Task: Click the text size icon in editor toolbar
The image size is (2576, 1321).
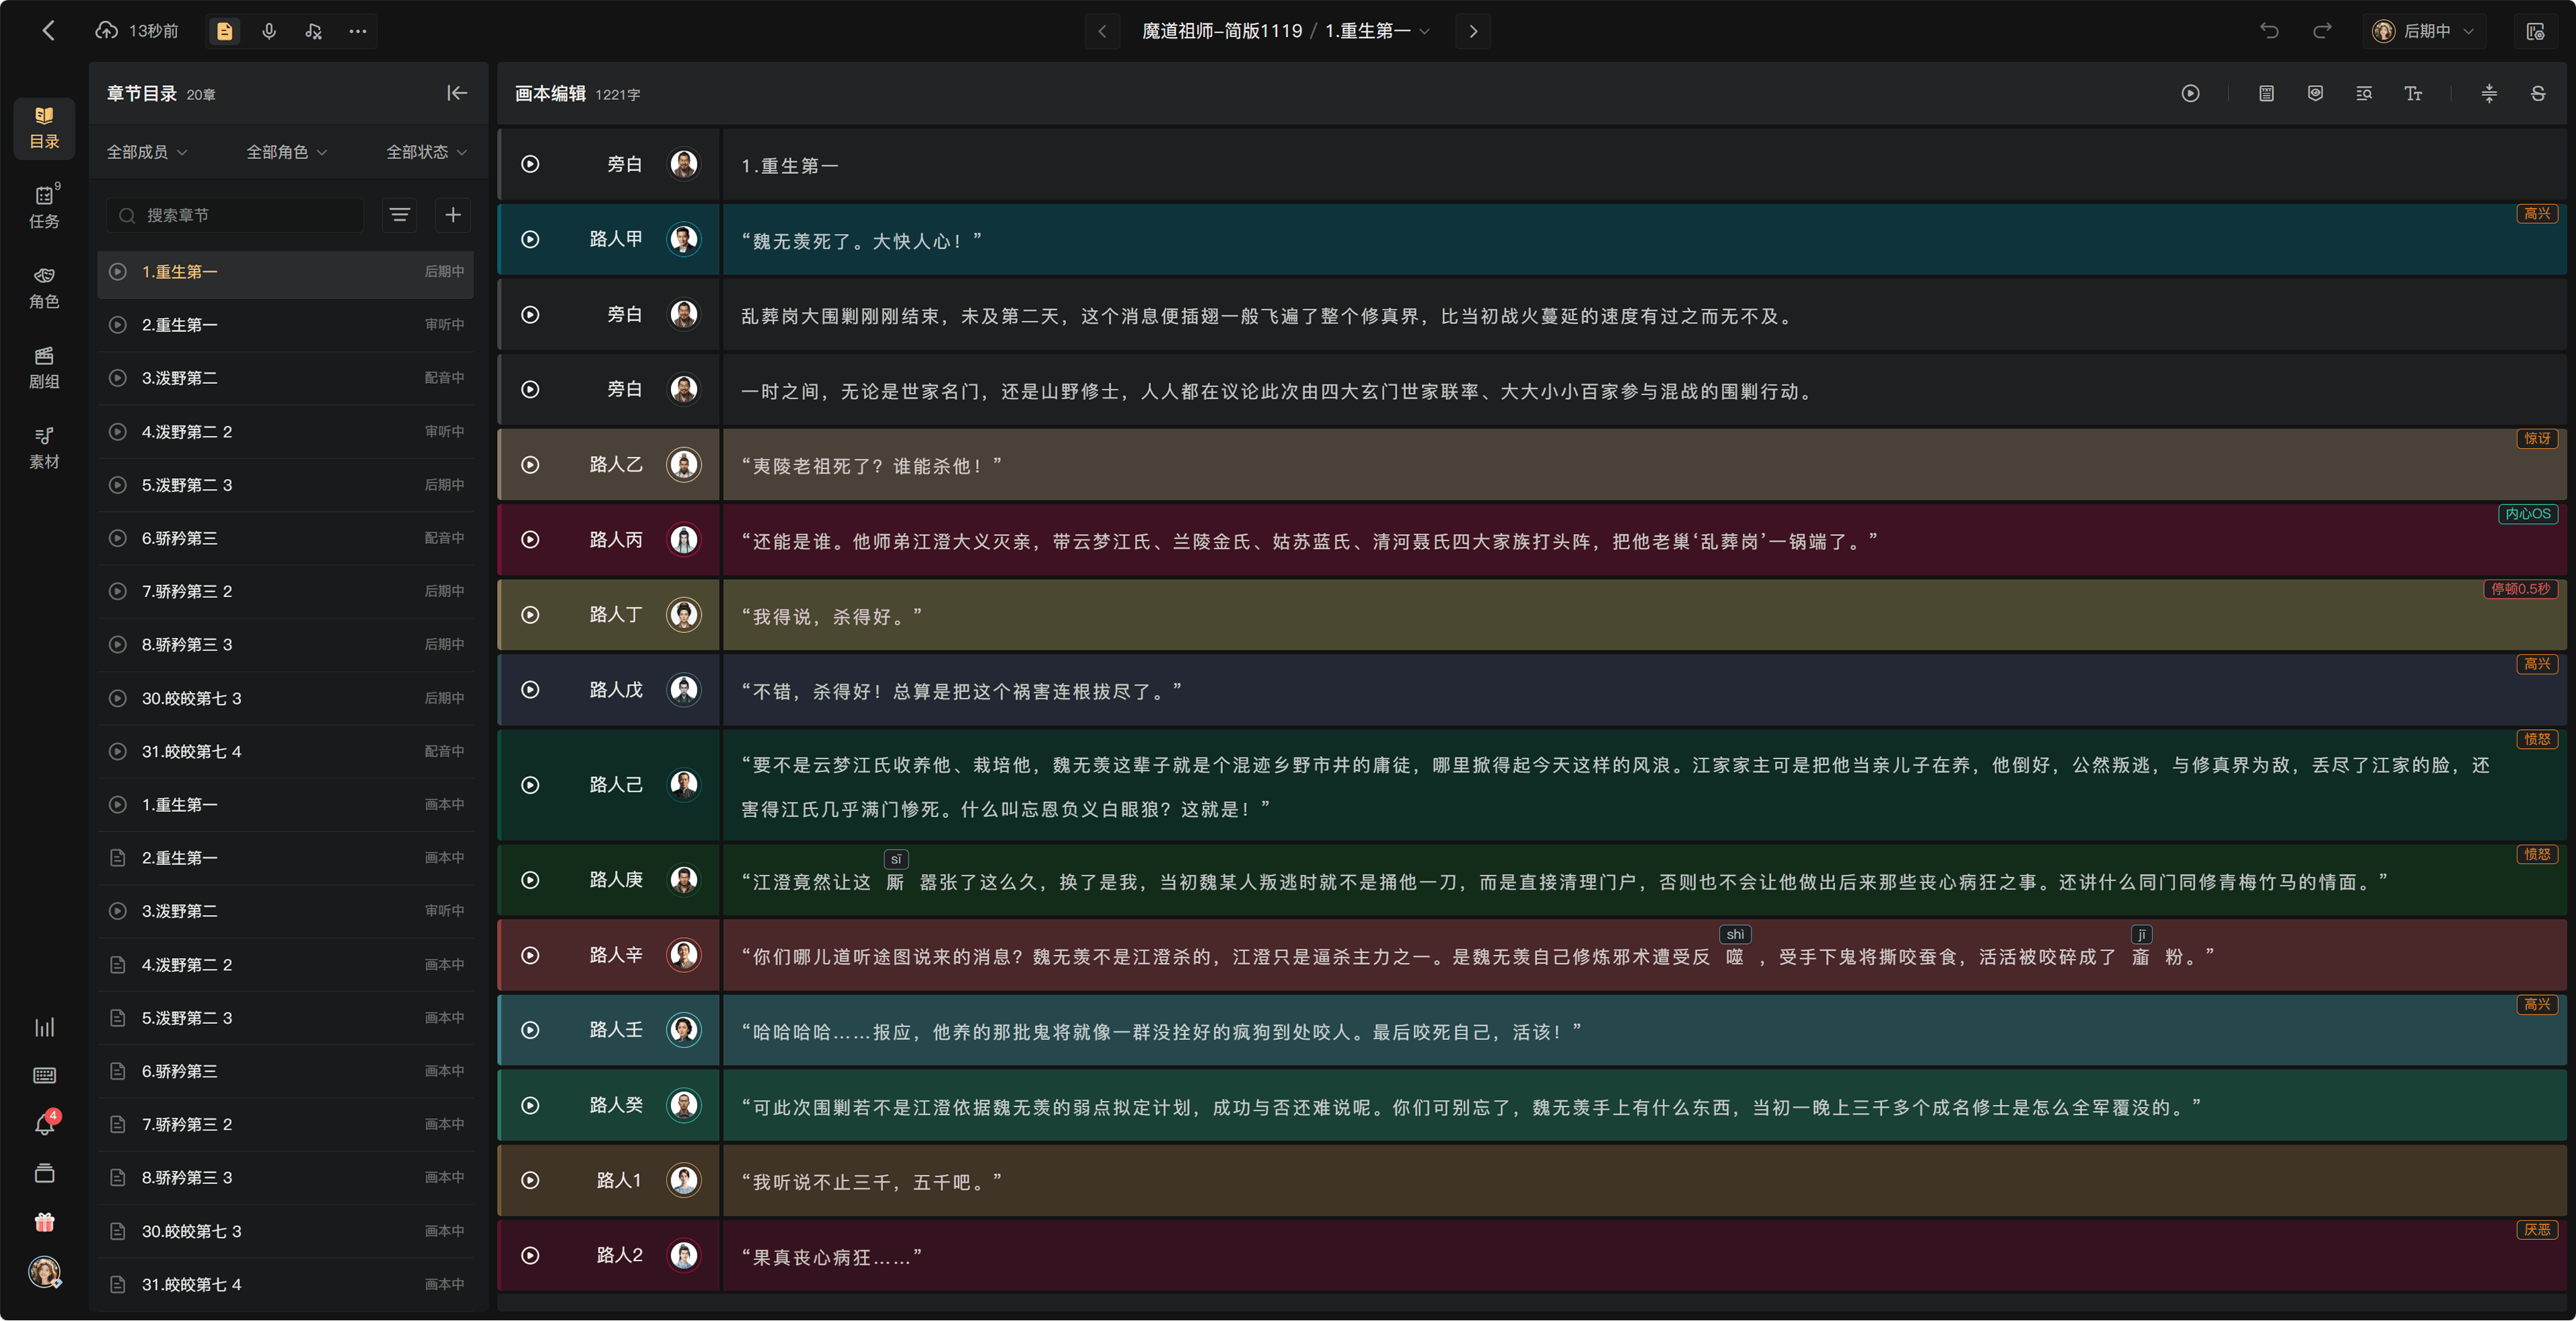Action: point(2413,93)
